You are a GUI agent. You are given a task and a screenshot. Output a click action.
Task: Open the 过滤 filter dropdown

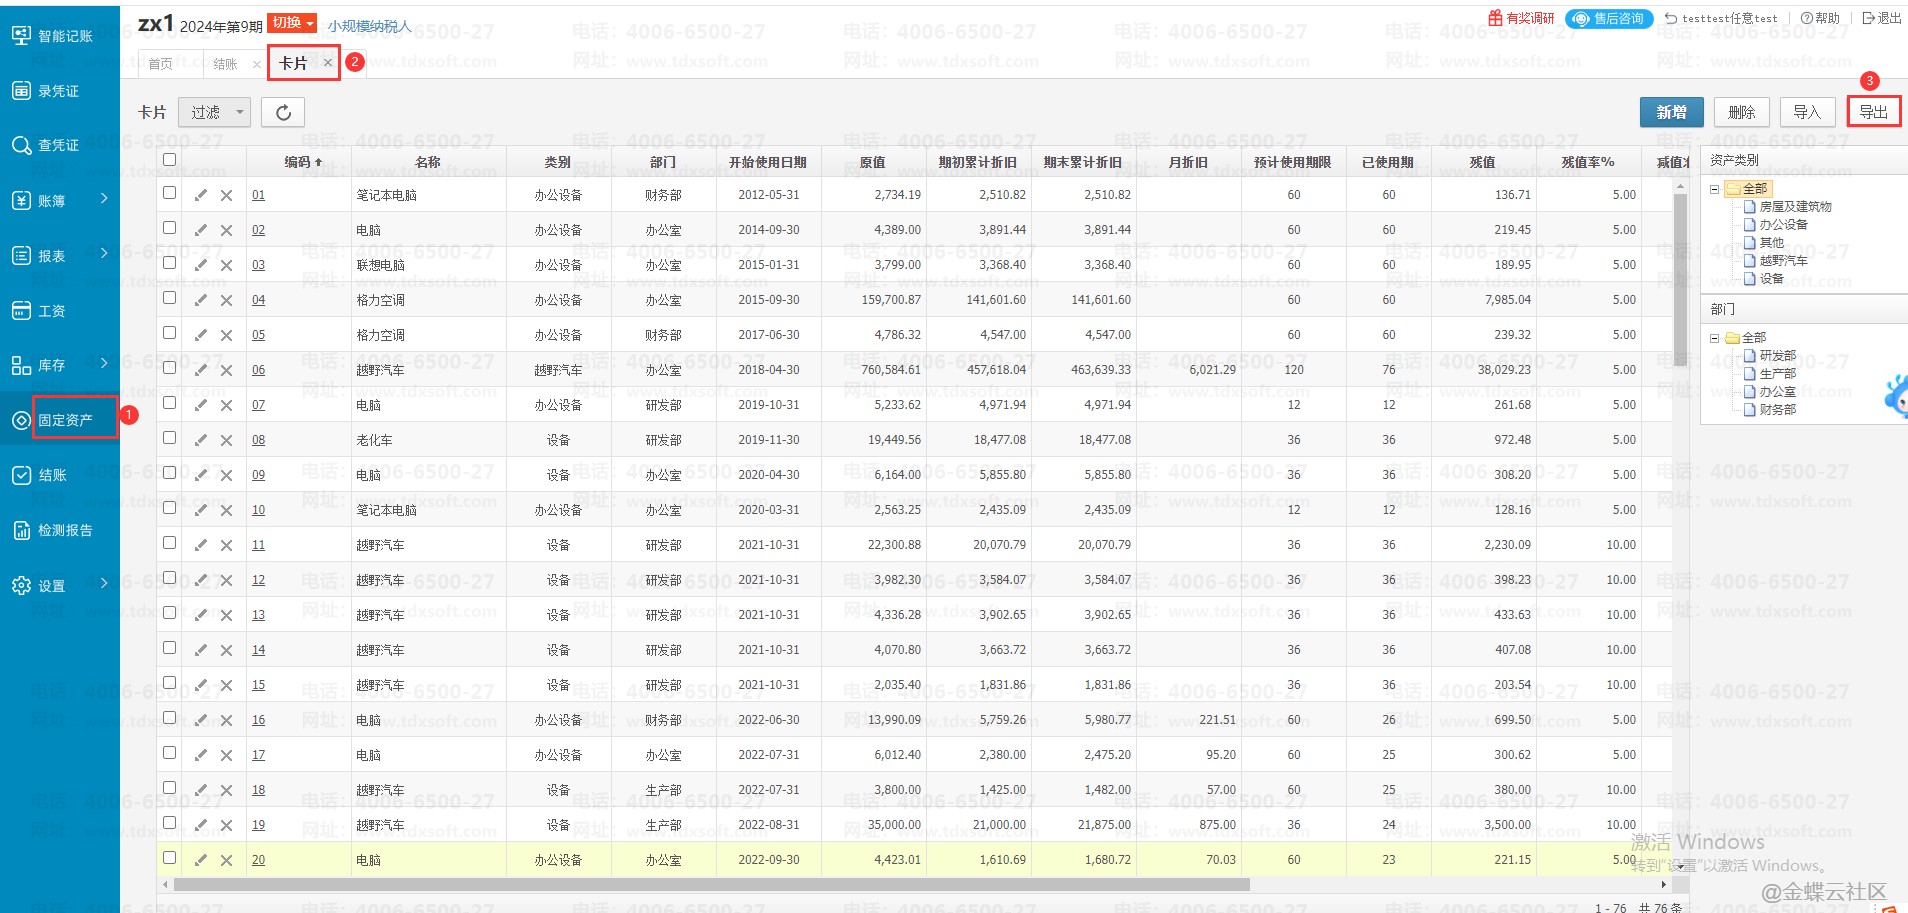point(214,112)
